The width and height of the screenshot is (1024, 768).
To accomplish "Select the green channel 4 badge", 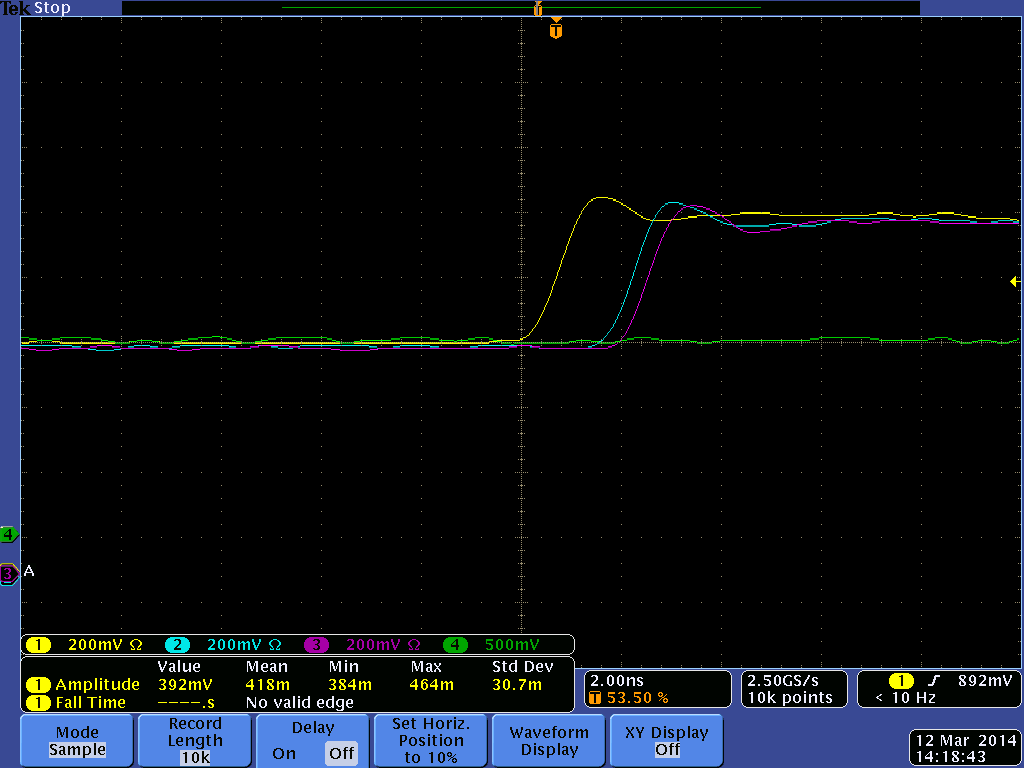I will coord(455,645).
